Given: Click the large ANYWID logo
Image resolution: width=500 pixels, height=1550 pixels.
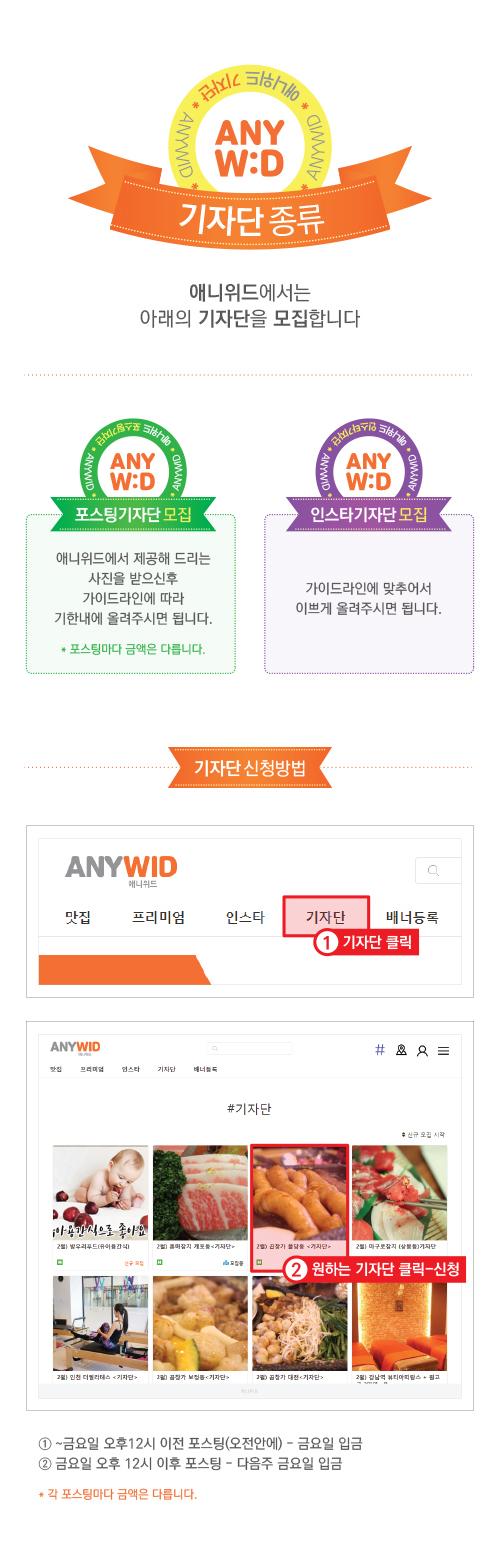Looking at the screenshot, I should 121,867.
